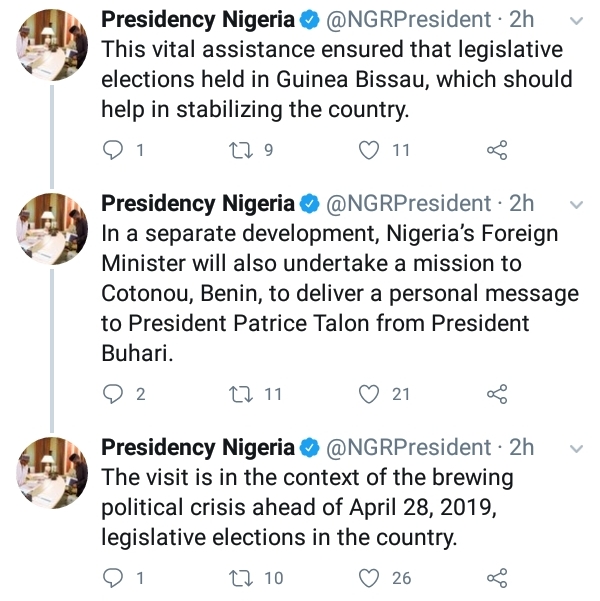Like the April 28 elections tweet
The height and width of the screenshot is (601, 600).
point(371,578)
